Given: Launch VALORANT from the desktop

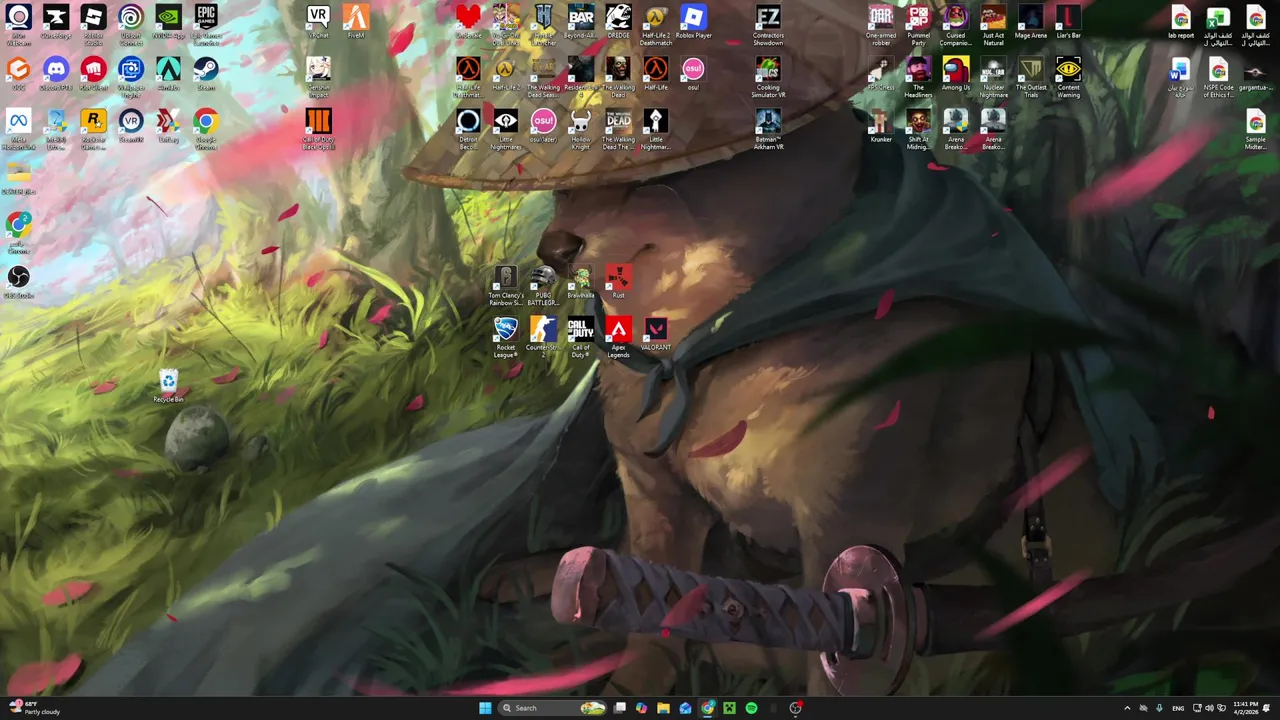Looking at the screenshot, I should tap(656, 334).
